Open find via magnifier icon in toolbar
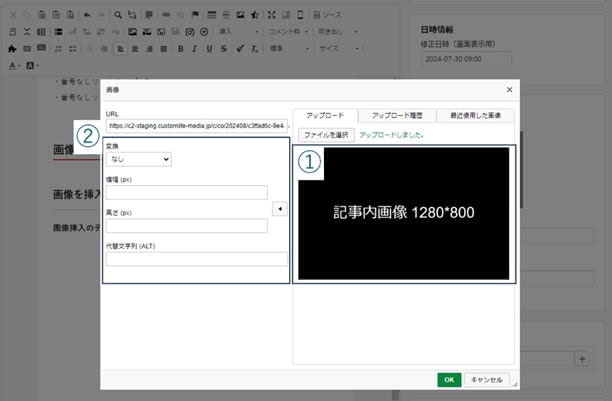Image resolution: width=612 pixels, height=401 pixels. [118, 15]
